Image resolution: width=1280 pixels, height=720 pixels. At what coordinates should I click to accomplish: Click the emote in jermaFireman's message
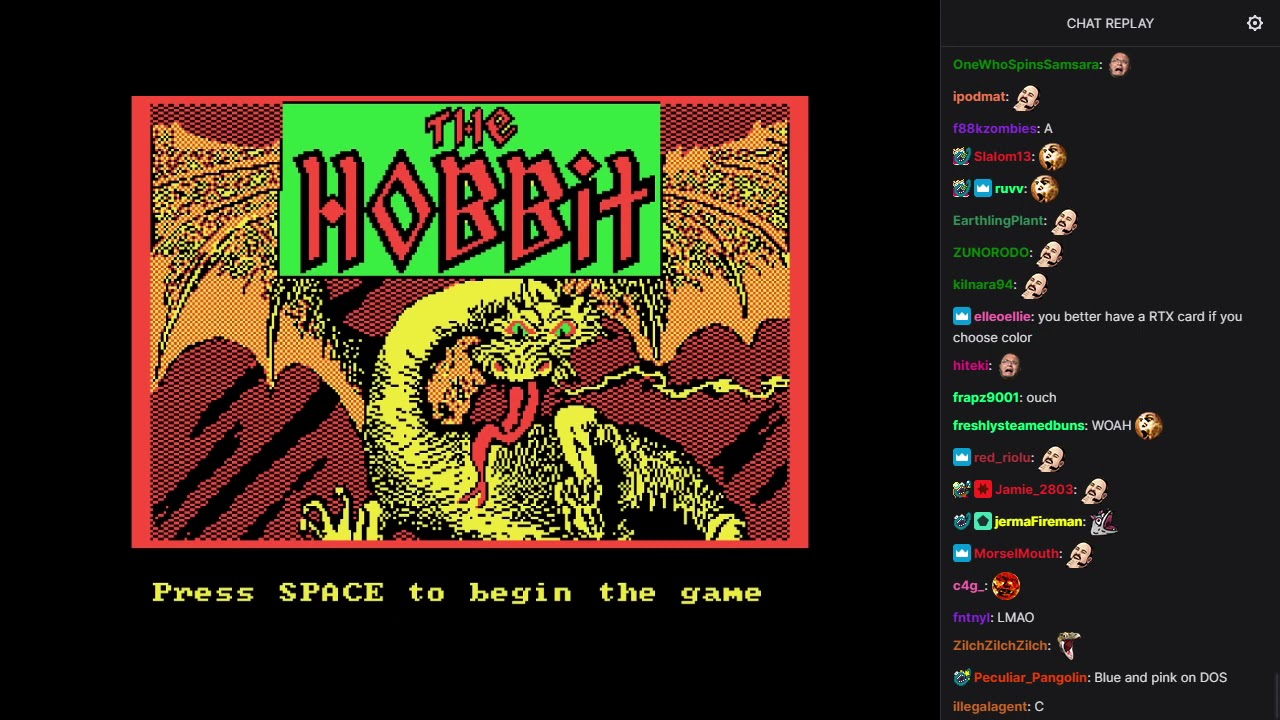1102,521
